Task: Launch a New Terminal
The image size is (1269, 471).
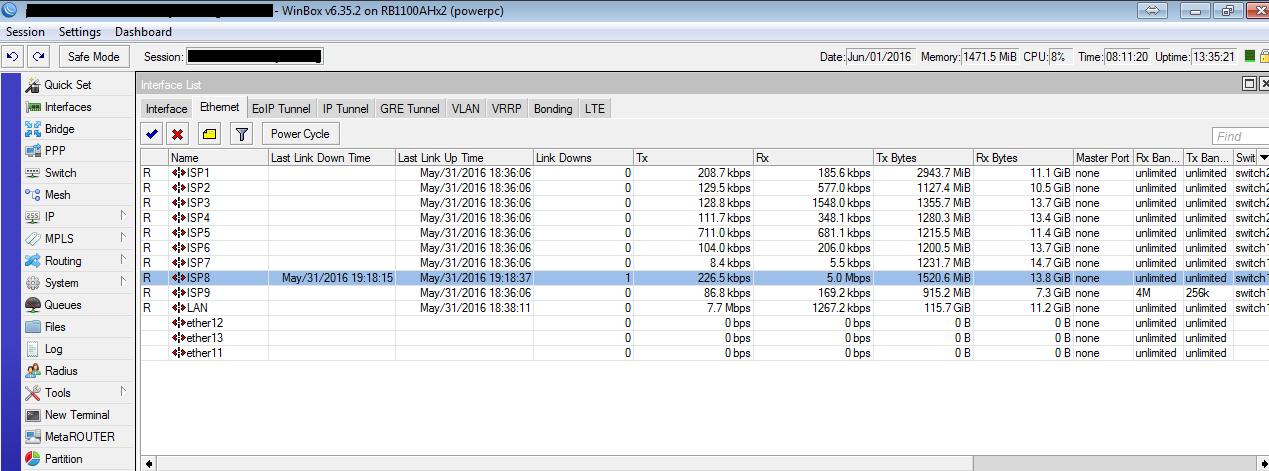Action: (77, 415)
